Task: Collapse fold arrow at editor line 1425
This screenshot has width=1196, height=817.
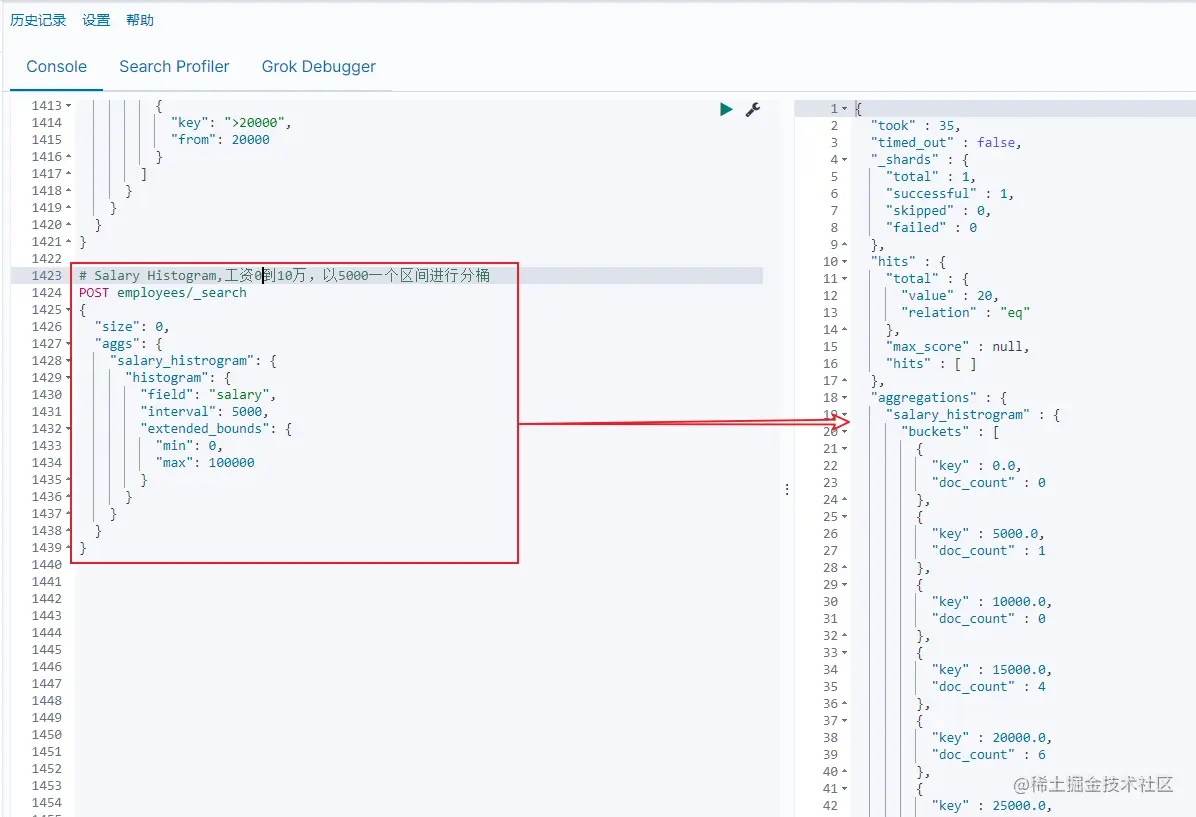Action: pos(69,310)
